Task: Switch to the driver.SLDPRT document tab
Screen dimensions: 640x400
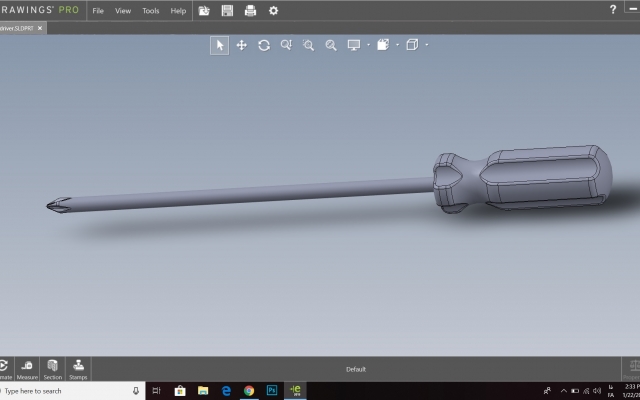Action: point(17,28)
